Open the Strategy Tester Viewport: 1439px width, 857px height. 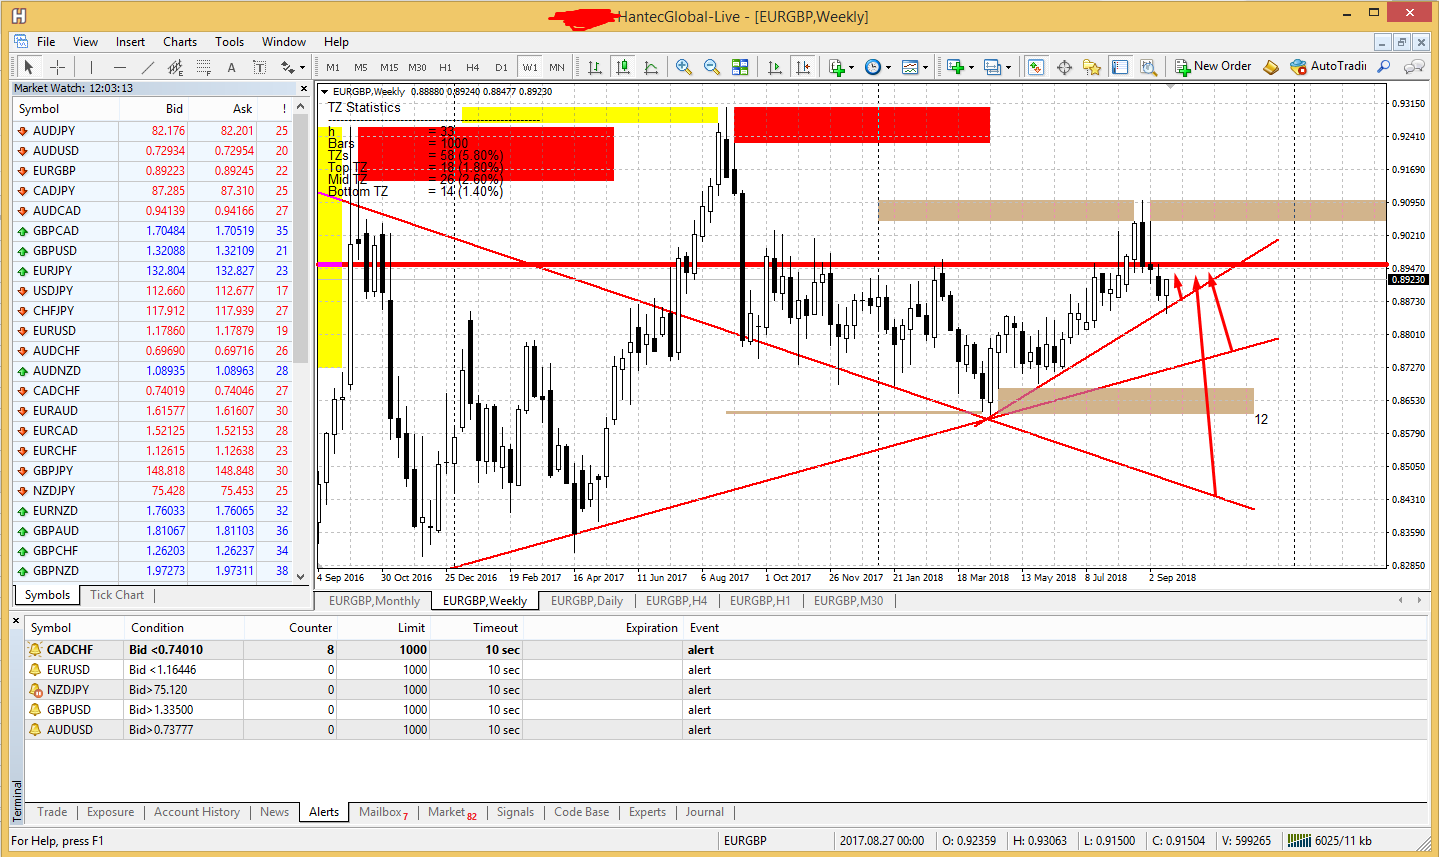tap(1148, 67)
